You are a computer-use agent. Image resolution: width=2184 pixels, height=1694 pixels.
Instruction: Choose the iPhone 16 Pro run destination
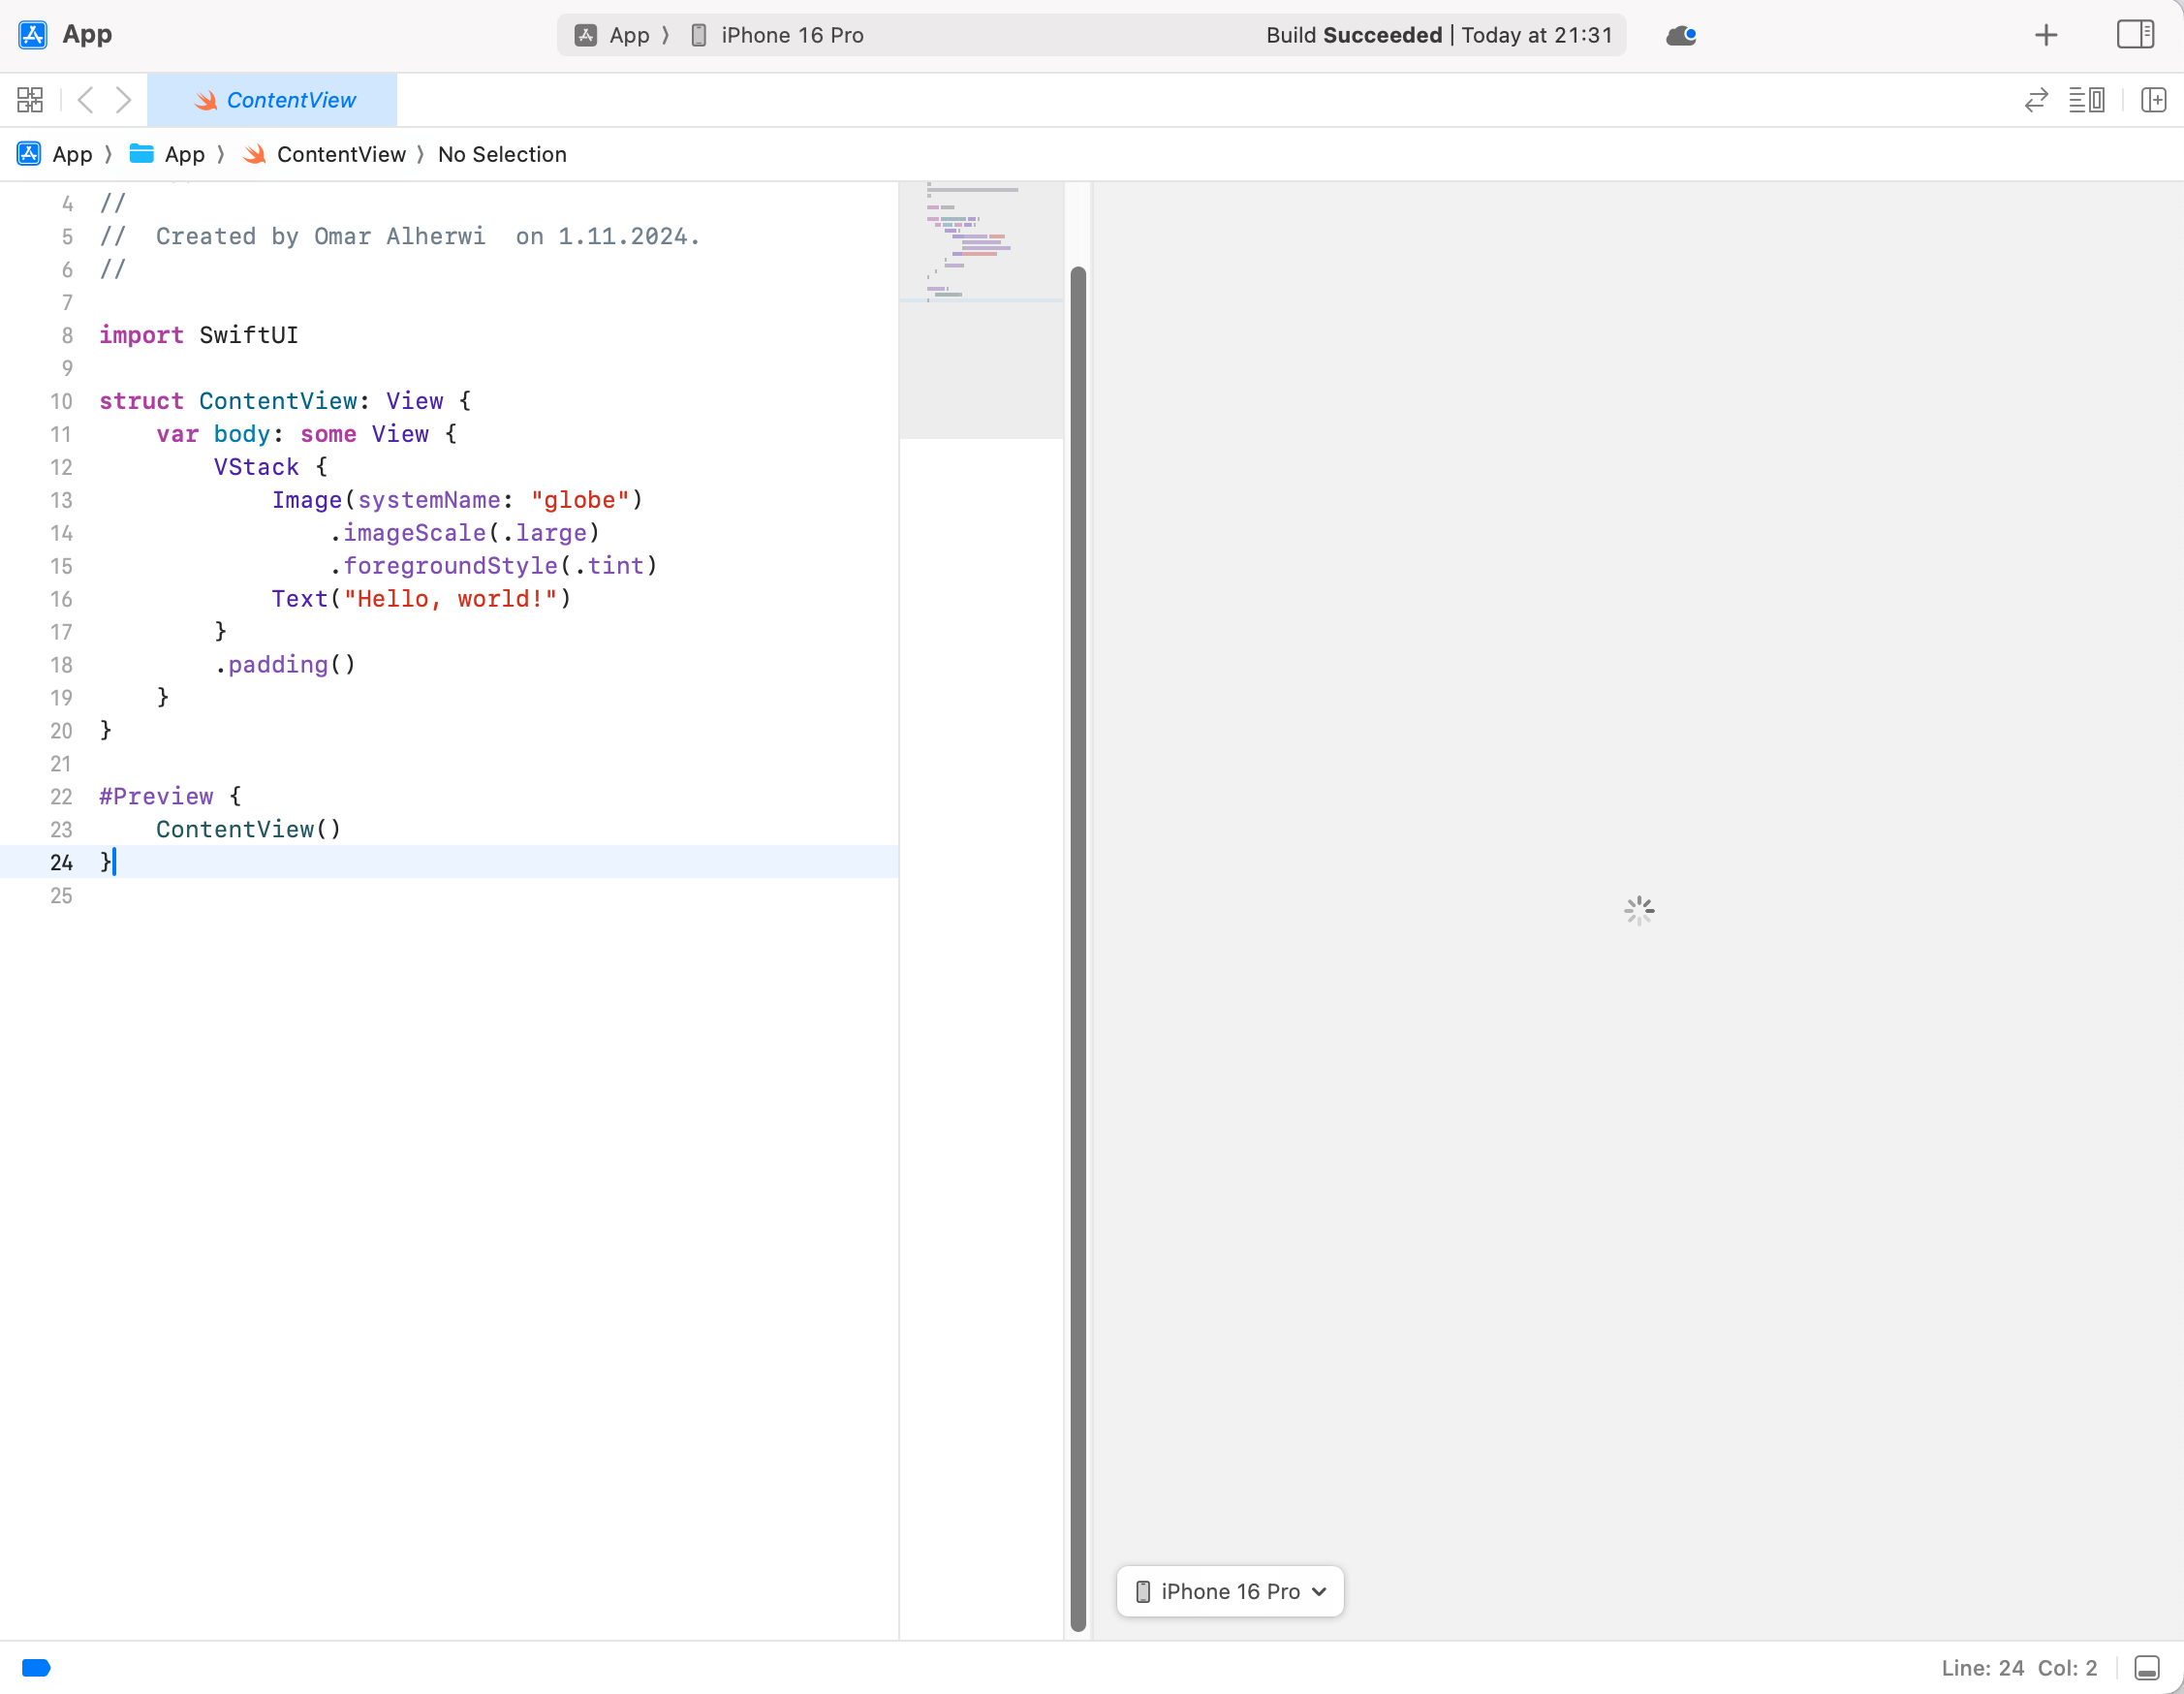pyautogui.click(x=777, y=35)
